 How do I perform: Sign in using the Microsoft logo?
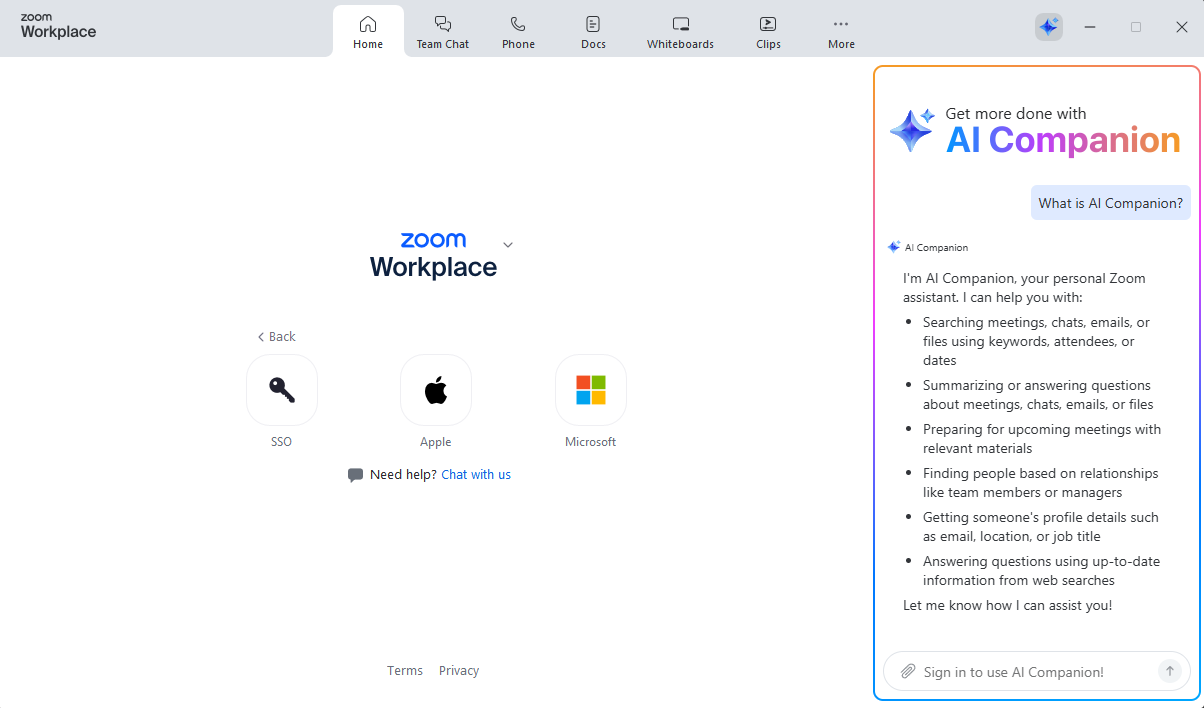click(x=590, y=390)
